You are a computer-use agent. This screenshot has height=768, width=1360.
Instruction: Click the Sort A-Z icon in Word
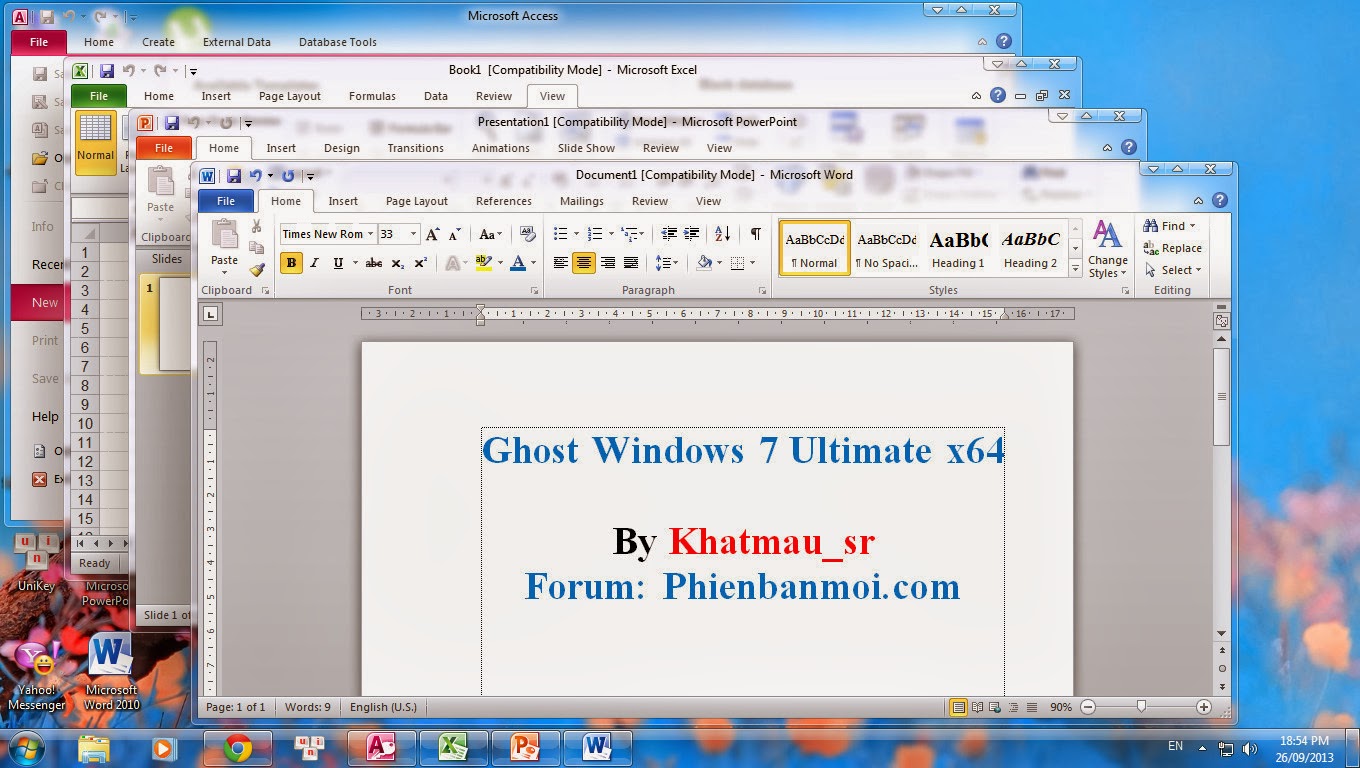click(722, 234)
